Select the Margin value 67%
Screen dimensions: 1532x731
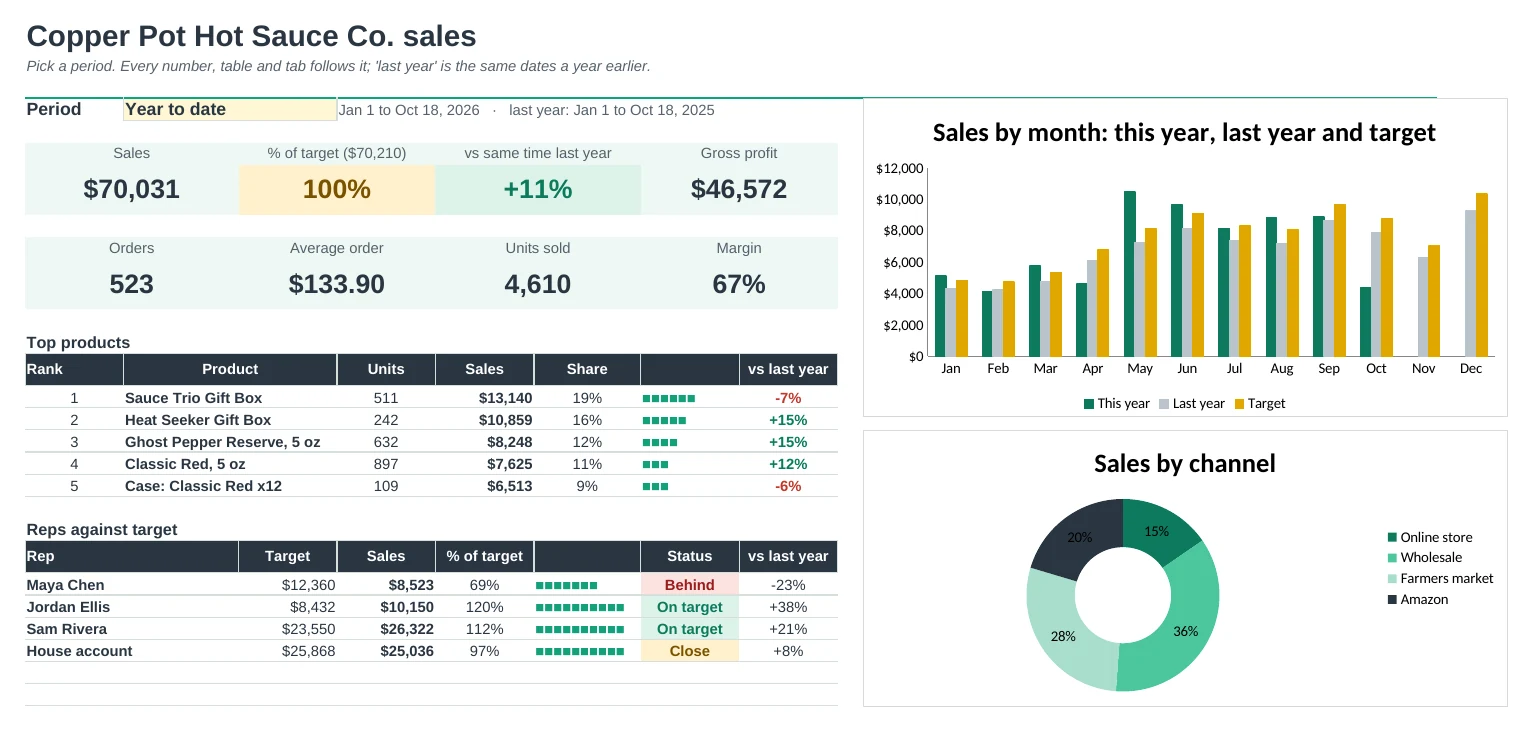[x=739, y=284]
